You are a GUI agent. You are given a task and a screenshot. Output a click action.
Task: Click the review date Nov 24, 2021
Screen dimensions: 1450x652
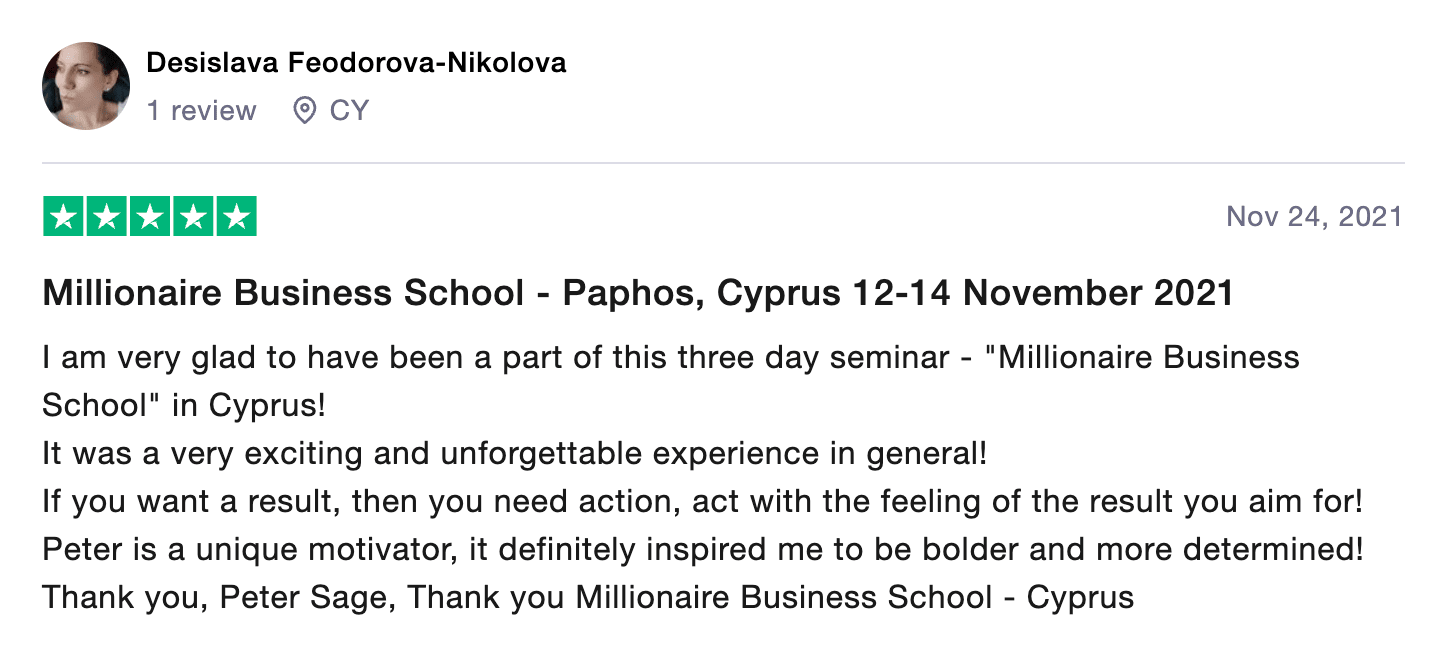click(1314, 217)
